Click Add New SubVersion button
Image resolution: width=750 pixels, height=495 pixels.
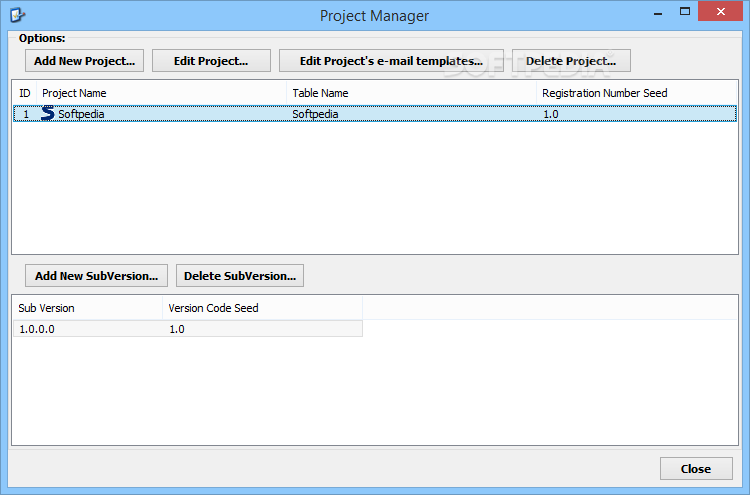(x=96, y=276)
